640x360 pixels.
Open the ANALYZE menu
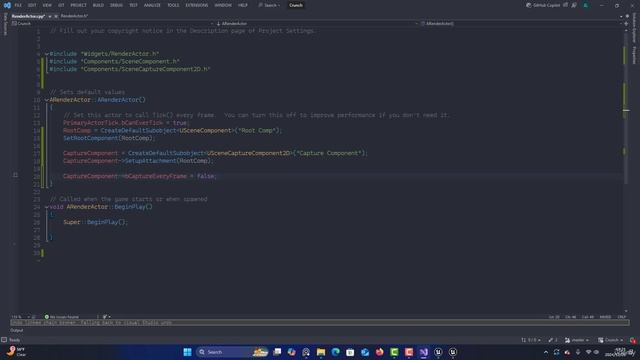[x=152, y=5]
